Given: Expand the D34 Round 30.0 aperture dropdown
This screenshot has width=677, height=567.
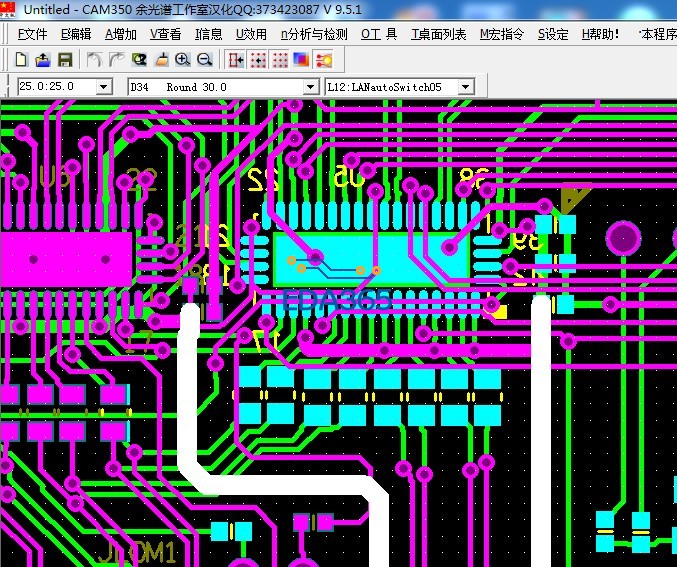Looking at the screenshot, I should coord(310,87).
